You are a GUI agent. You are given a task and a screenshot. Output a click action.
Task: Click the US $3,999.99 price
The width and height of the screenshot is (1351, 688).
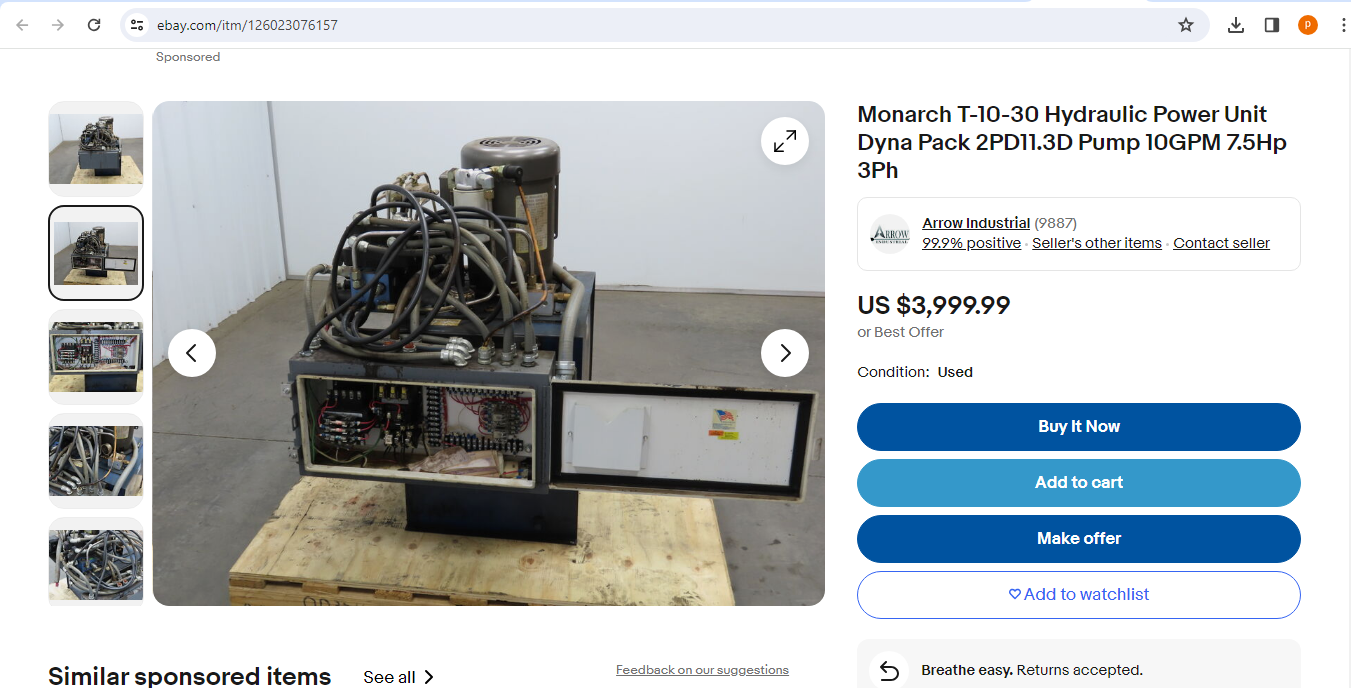coord(934,305)
